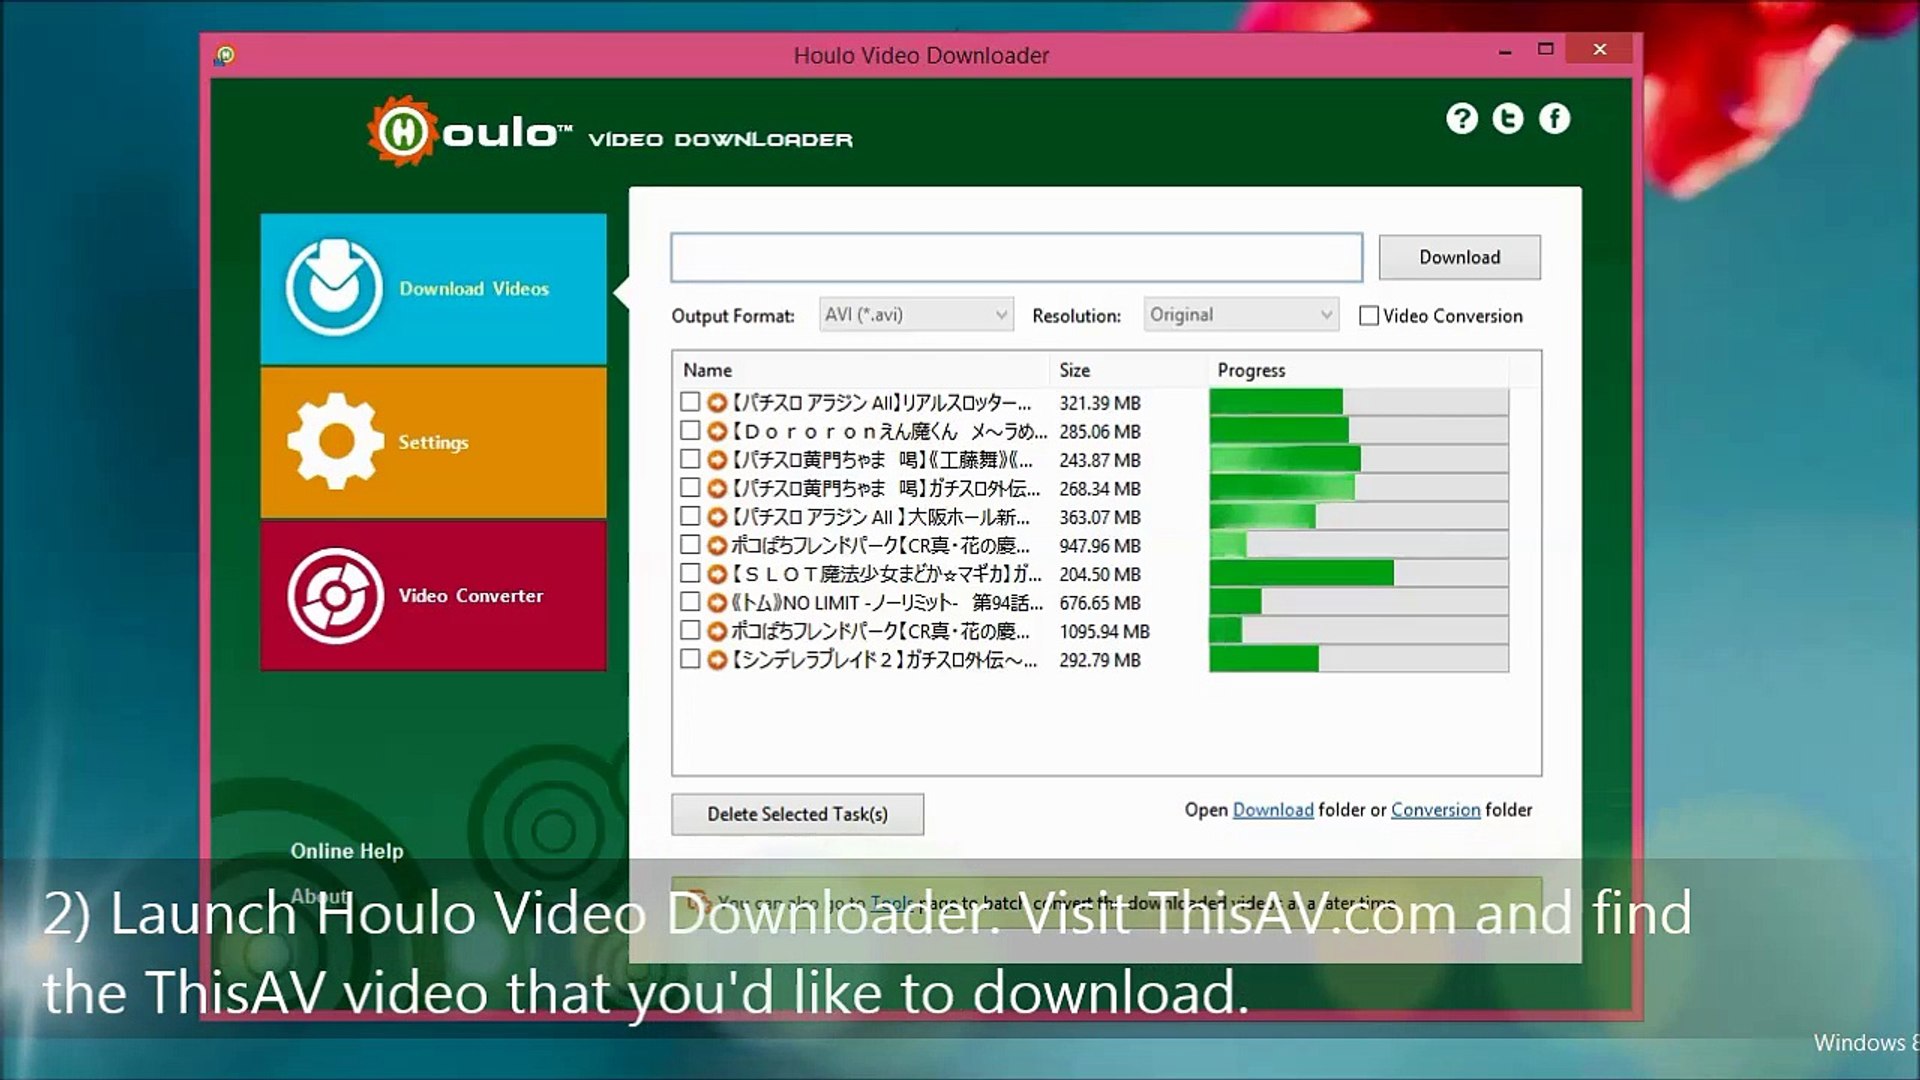The height and width of the screenshot is (1080, 1920).
Task: Click orange icon beside NO LIMIT task
Action: (x=717, y=603)
